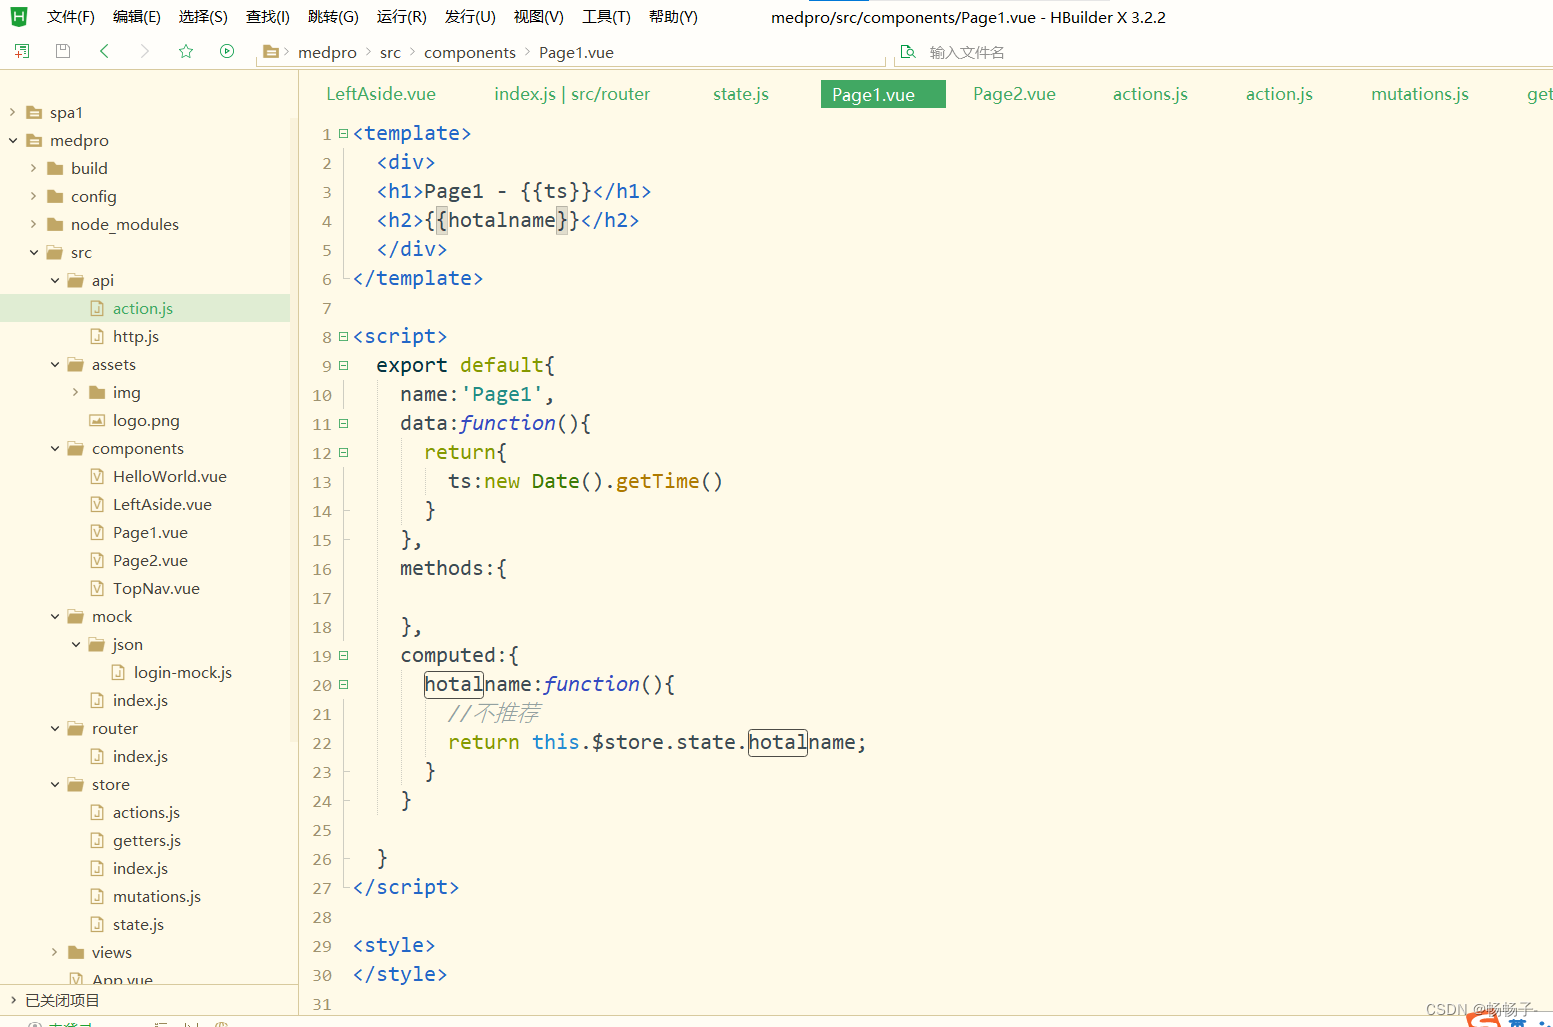Image resolution: width=1553 pixels, height=1027 pixels.
Task: Open the 发行(U) menu
Action: 470,17
